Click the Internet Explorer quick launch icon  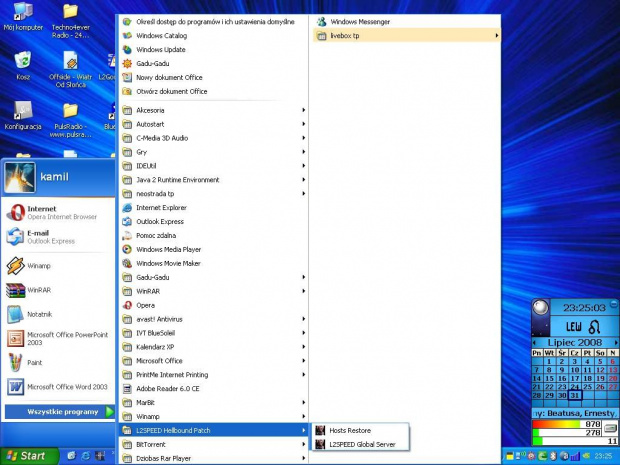(x=85, y=456)
